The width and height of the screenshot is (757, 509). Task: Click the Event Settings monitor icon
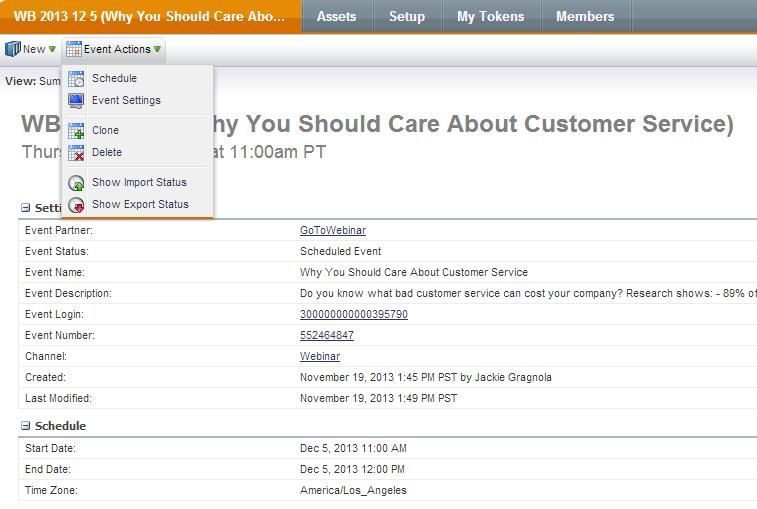click(x=76, y=100)
